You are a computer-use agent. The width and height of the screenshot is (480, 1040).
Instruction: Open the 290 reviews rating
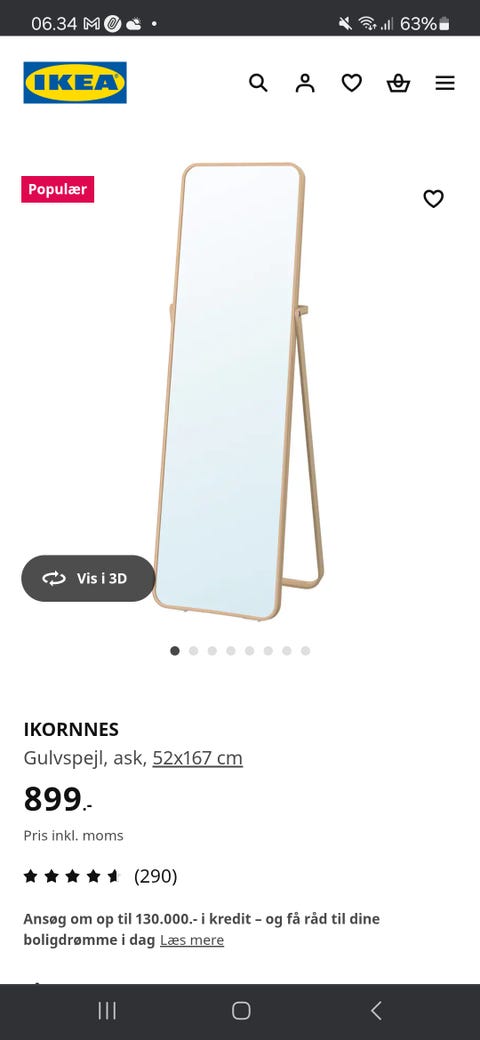pyautogui.click(x=156, y=876)
